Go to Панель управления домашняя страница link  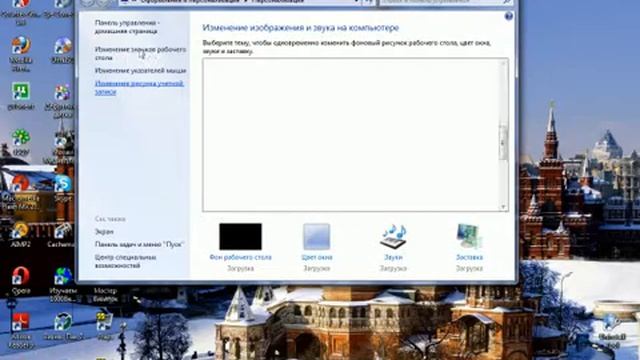(127, 27)
